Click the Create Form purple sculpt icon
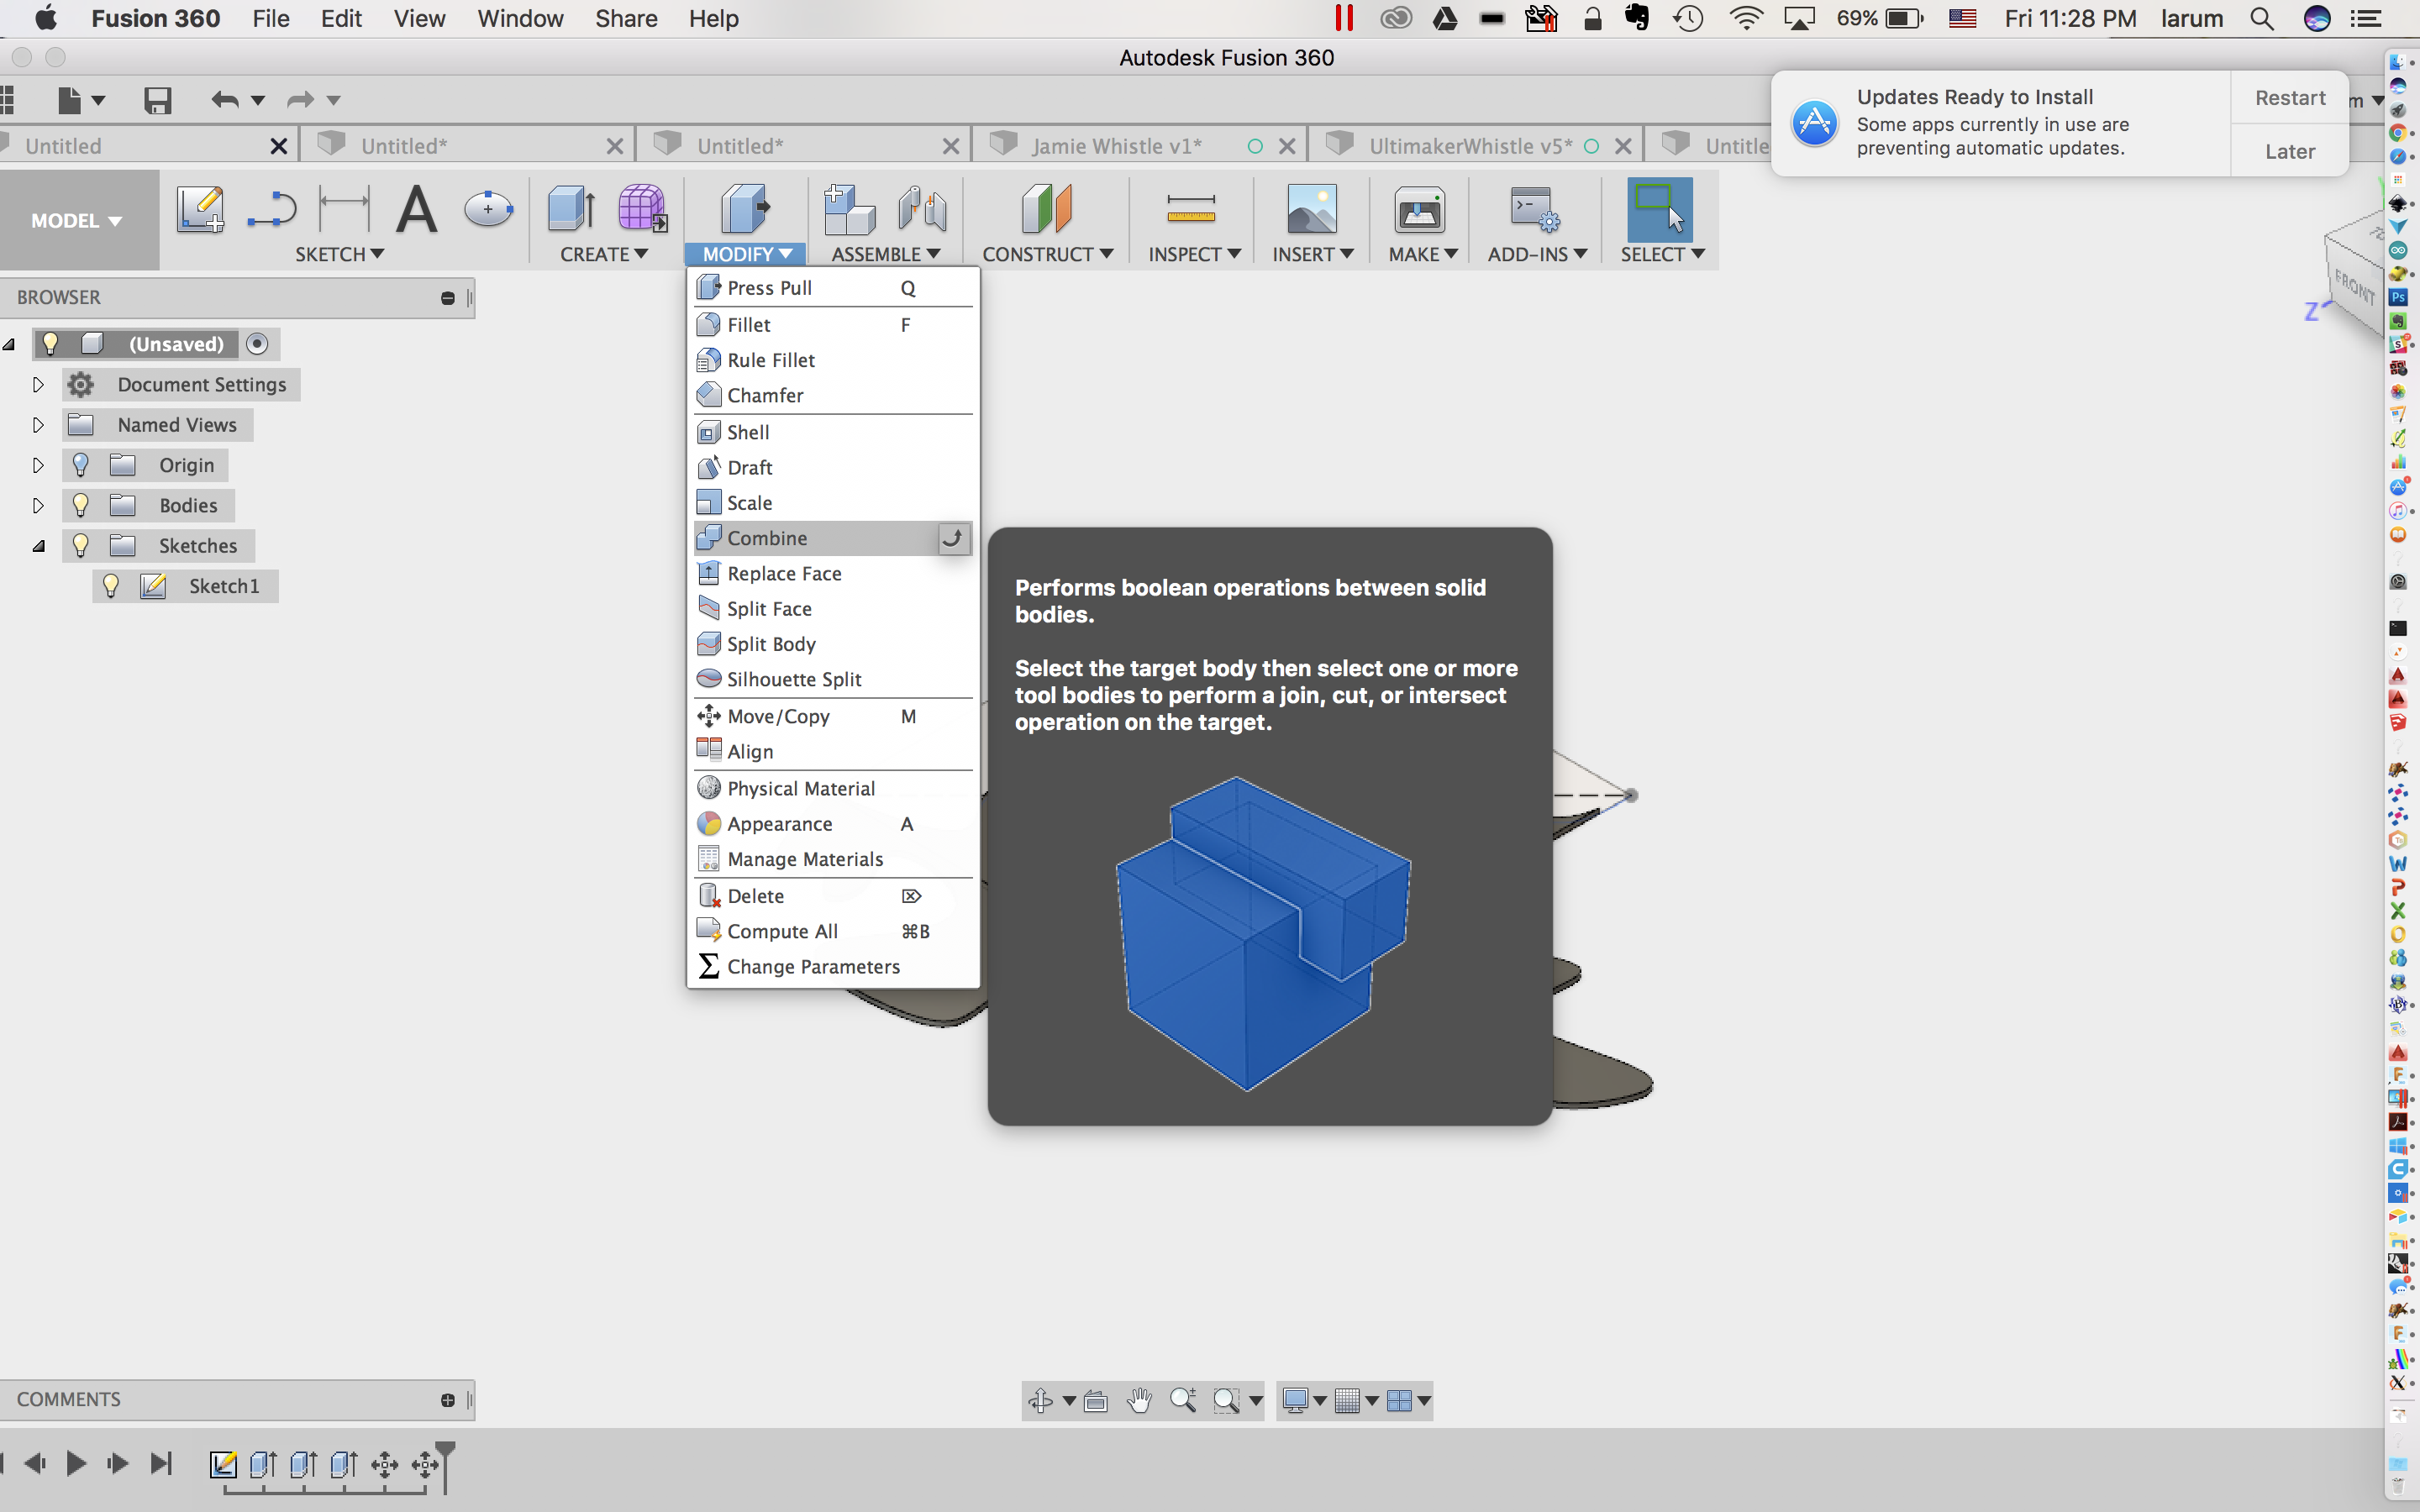The height and width of the screenshot is (1512, 2420). [642, 209]
